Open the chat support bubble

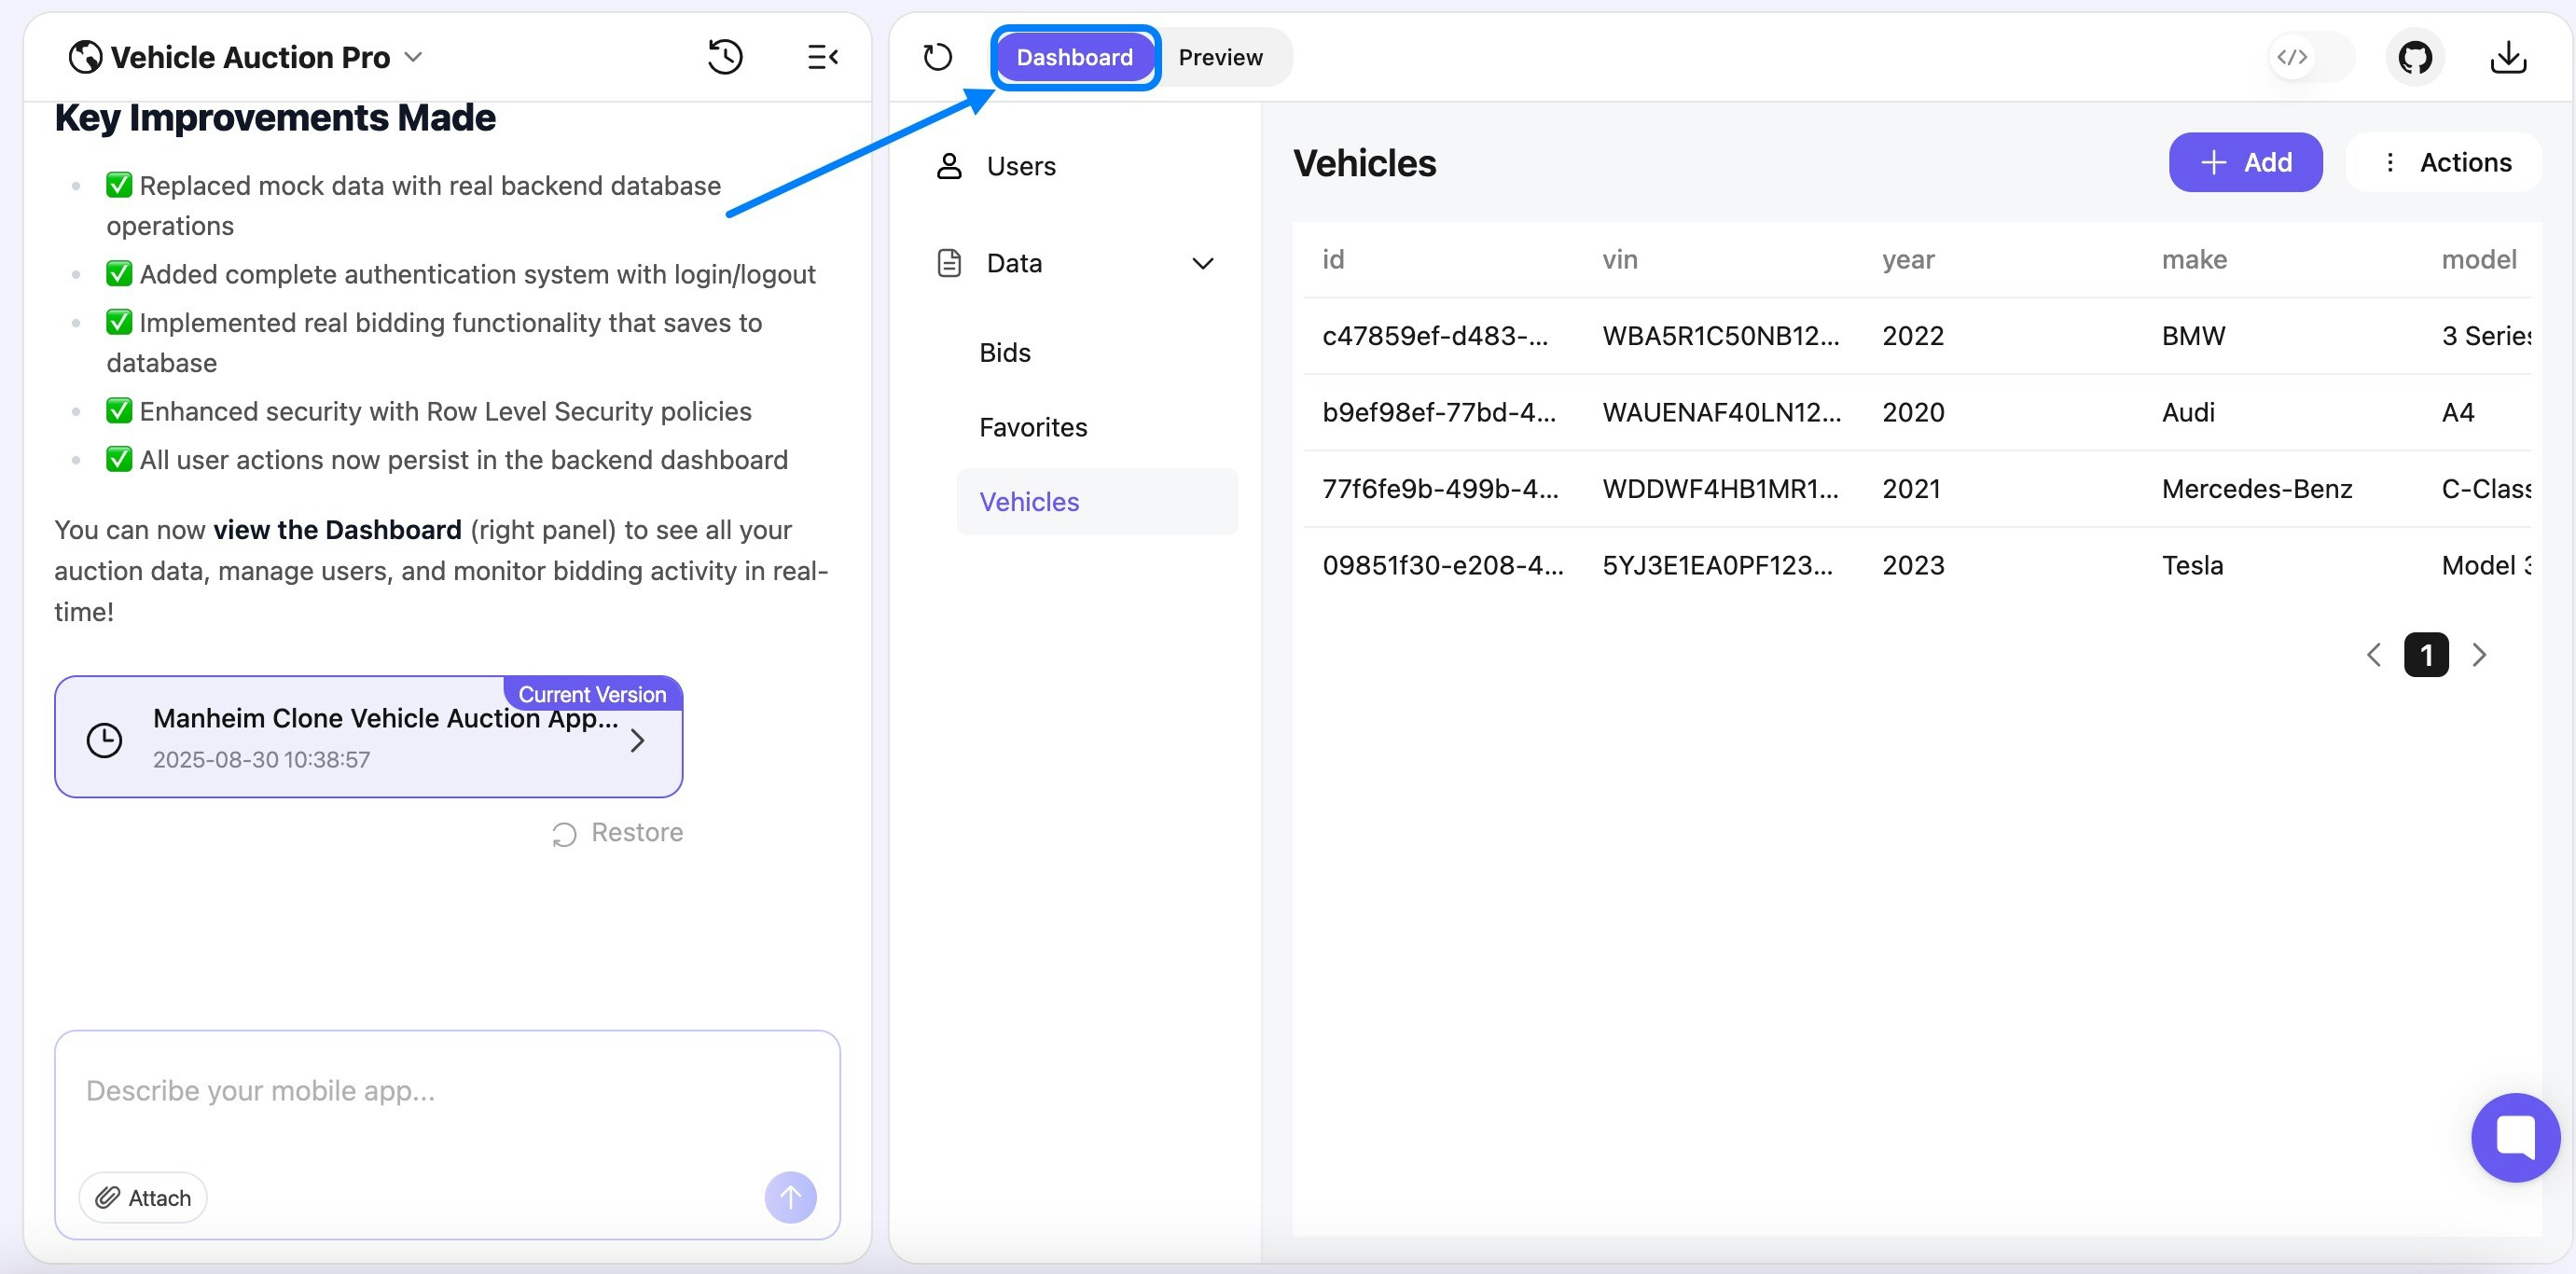[x=2515, y=1137]
